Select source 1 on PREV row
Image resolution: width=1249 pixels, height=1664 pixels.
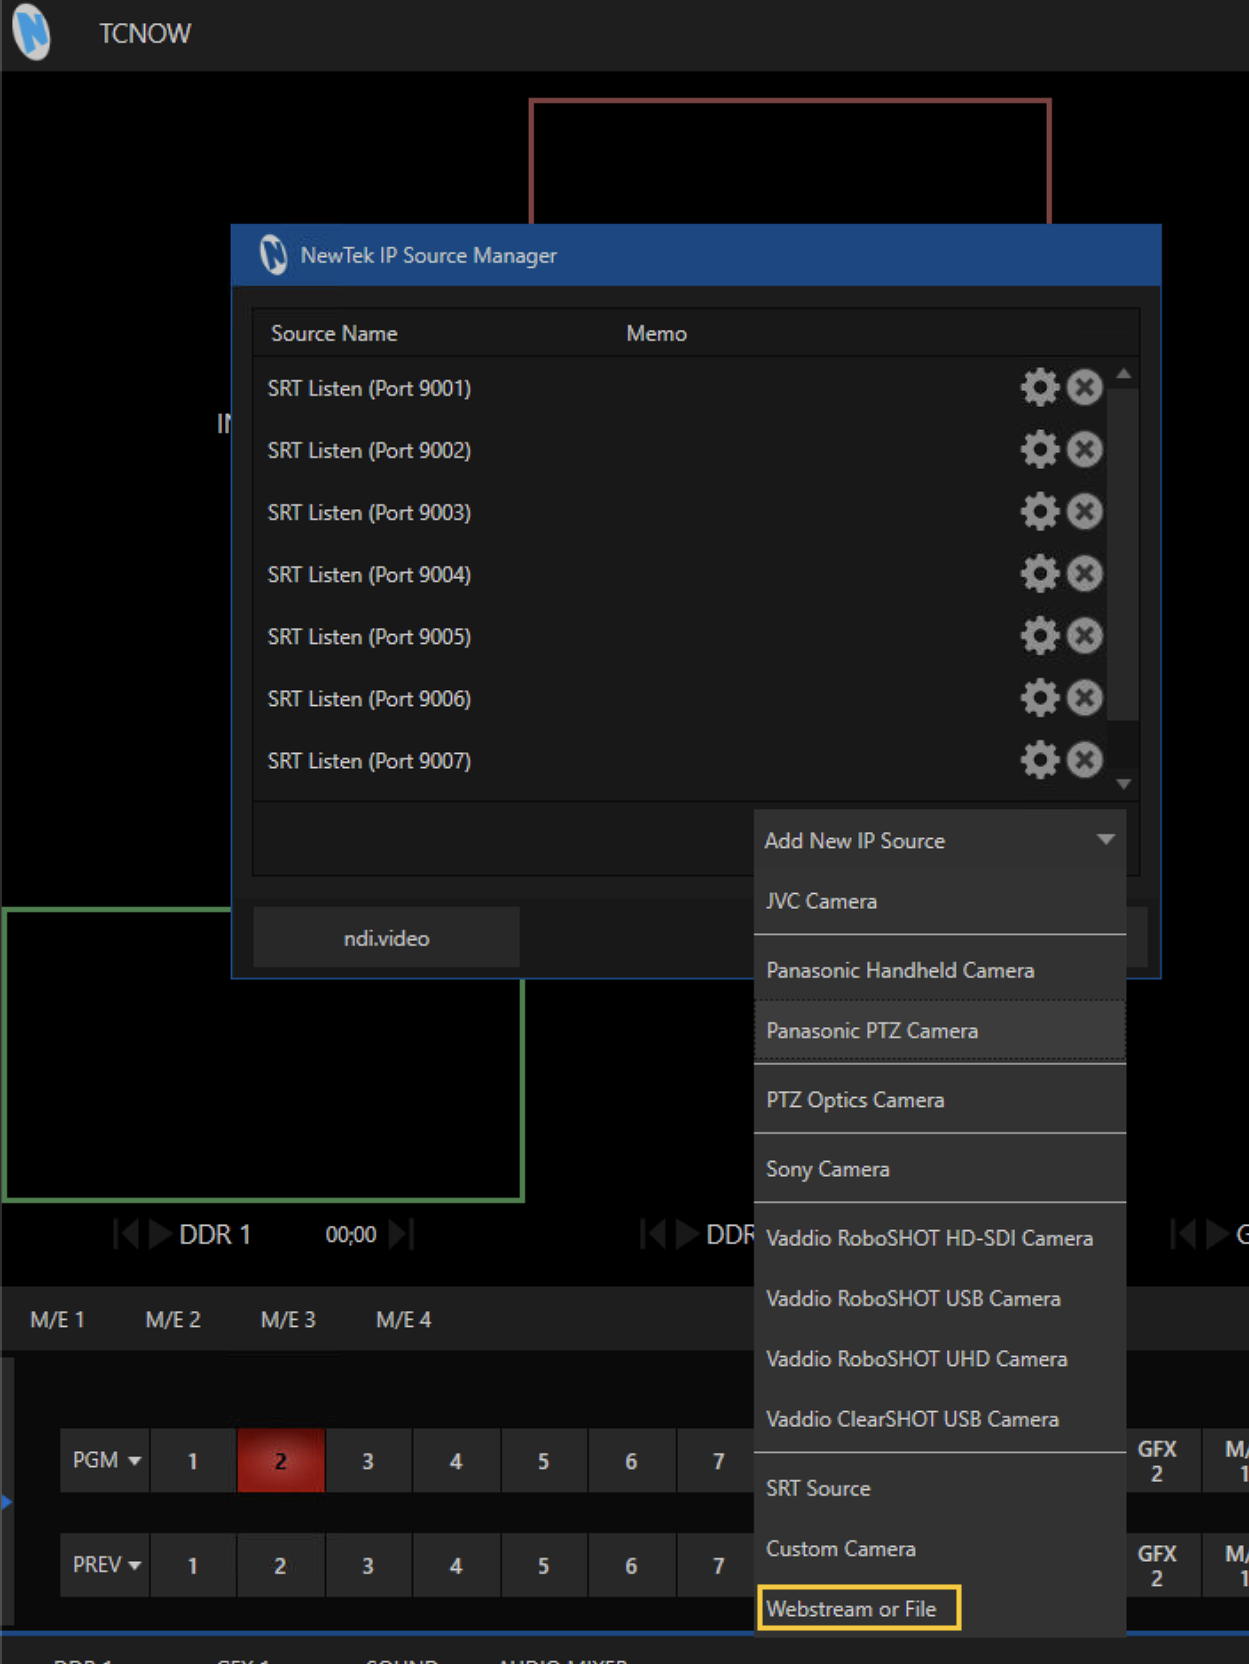point(193,1564)
